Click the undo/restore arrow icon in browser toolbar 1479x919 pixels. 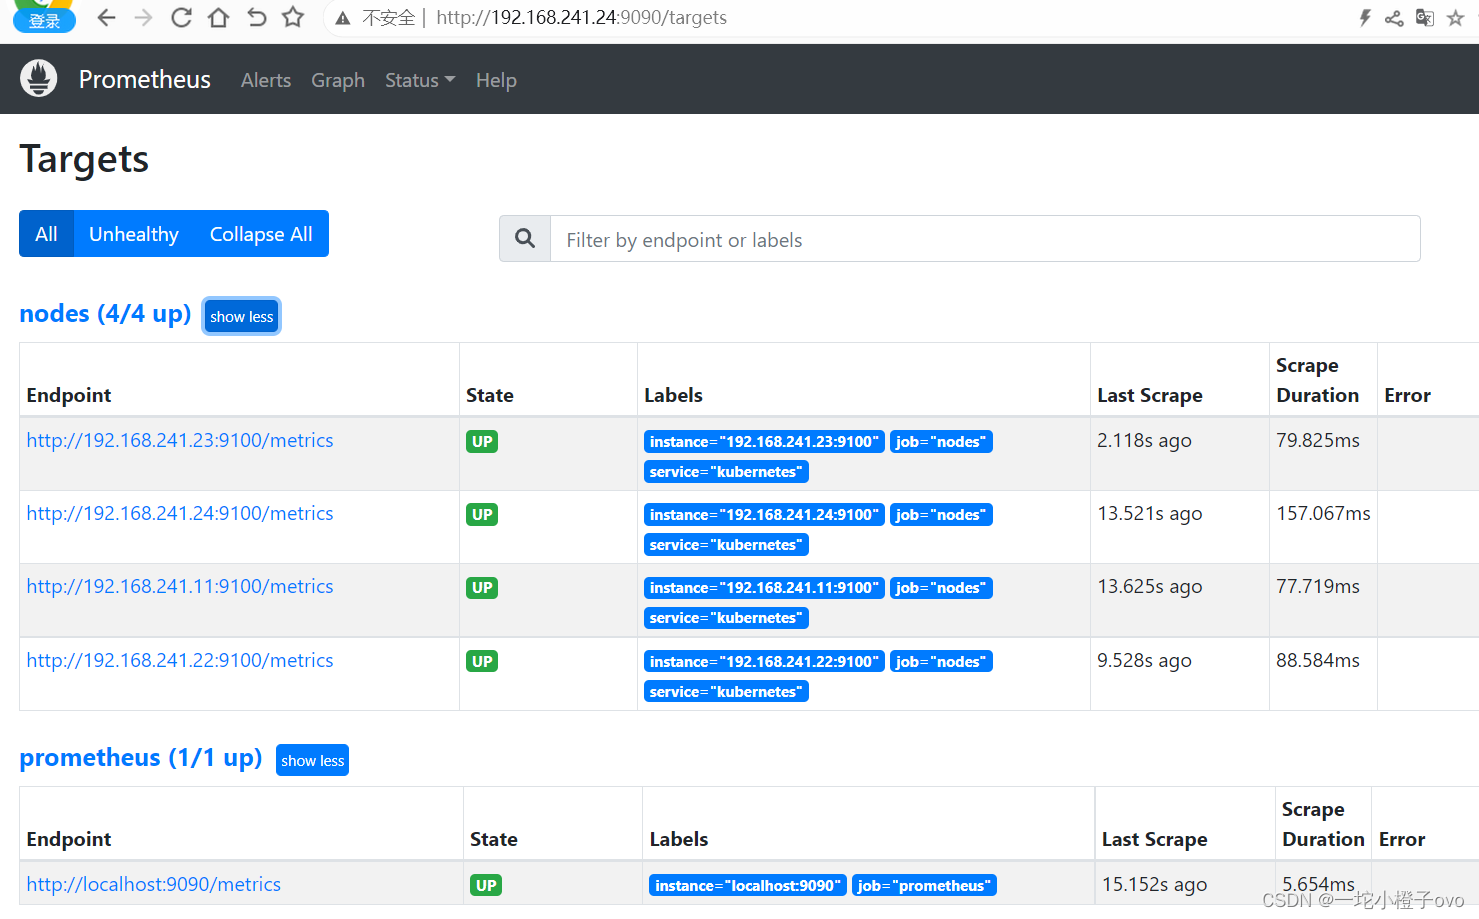point(256,18)
